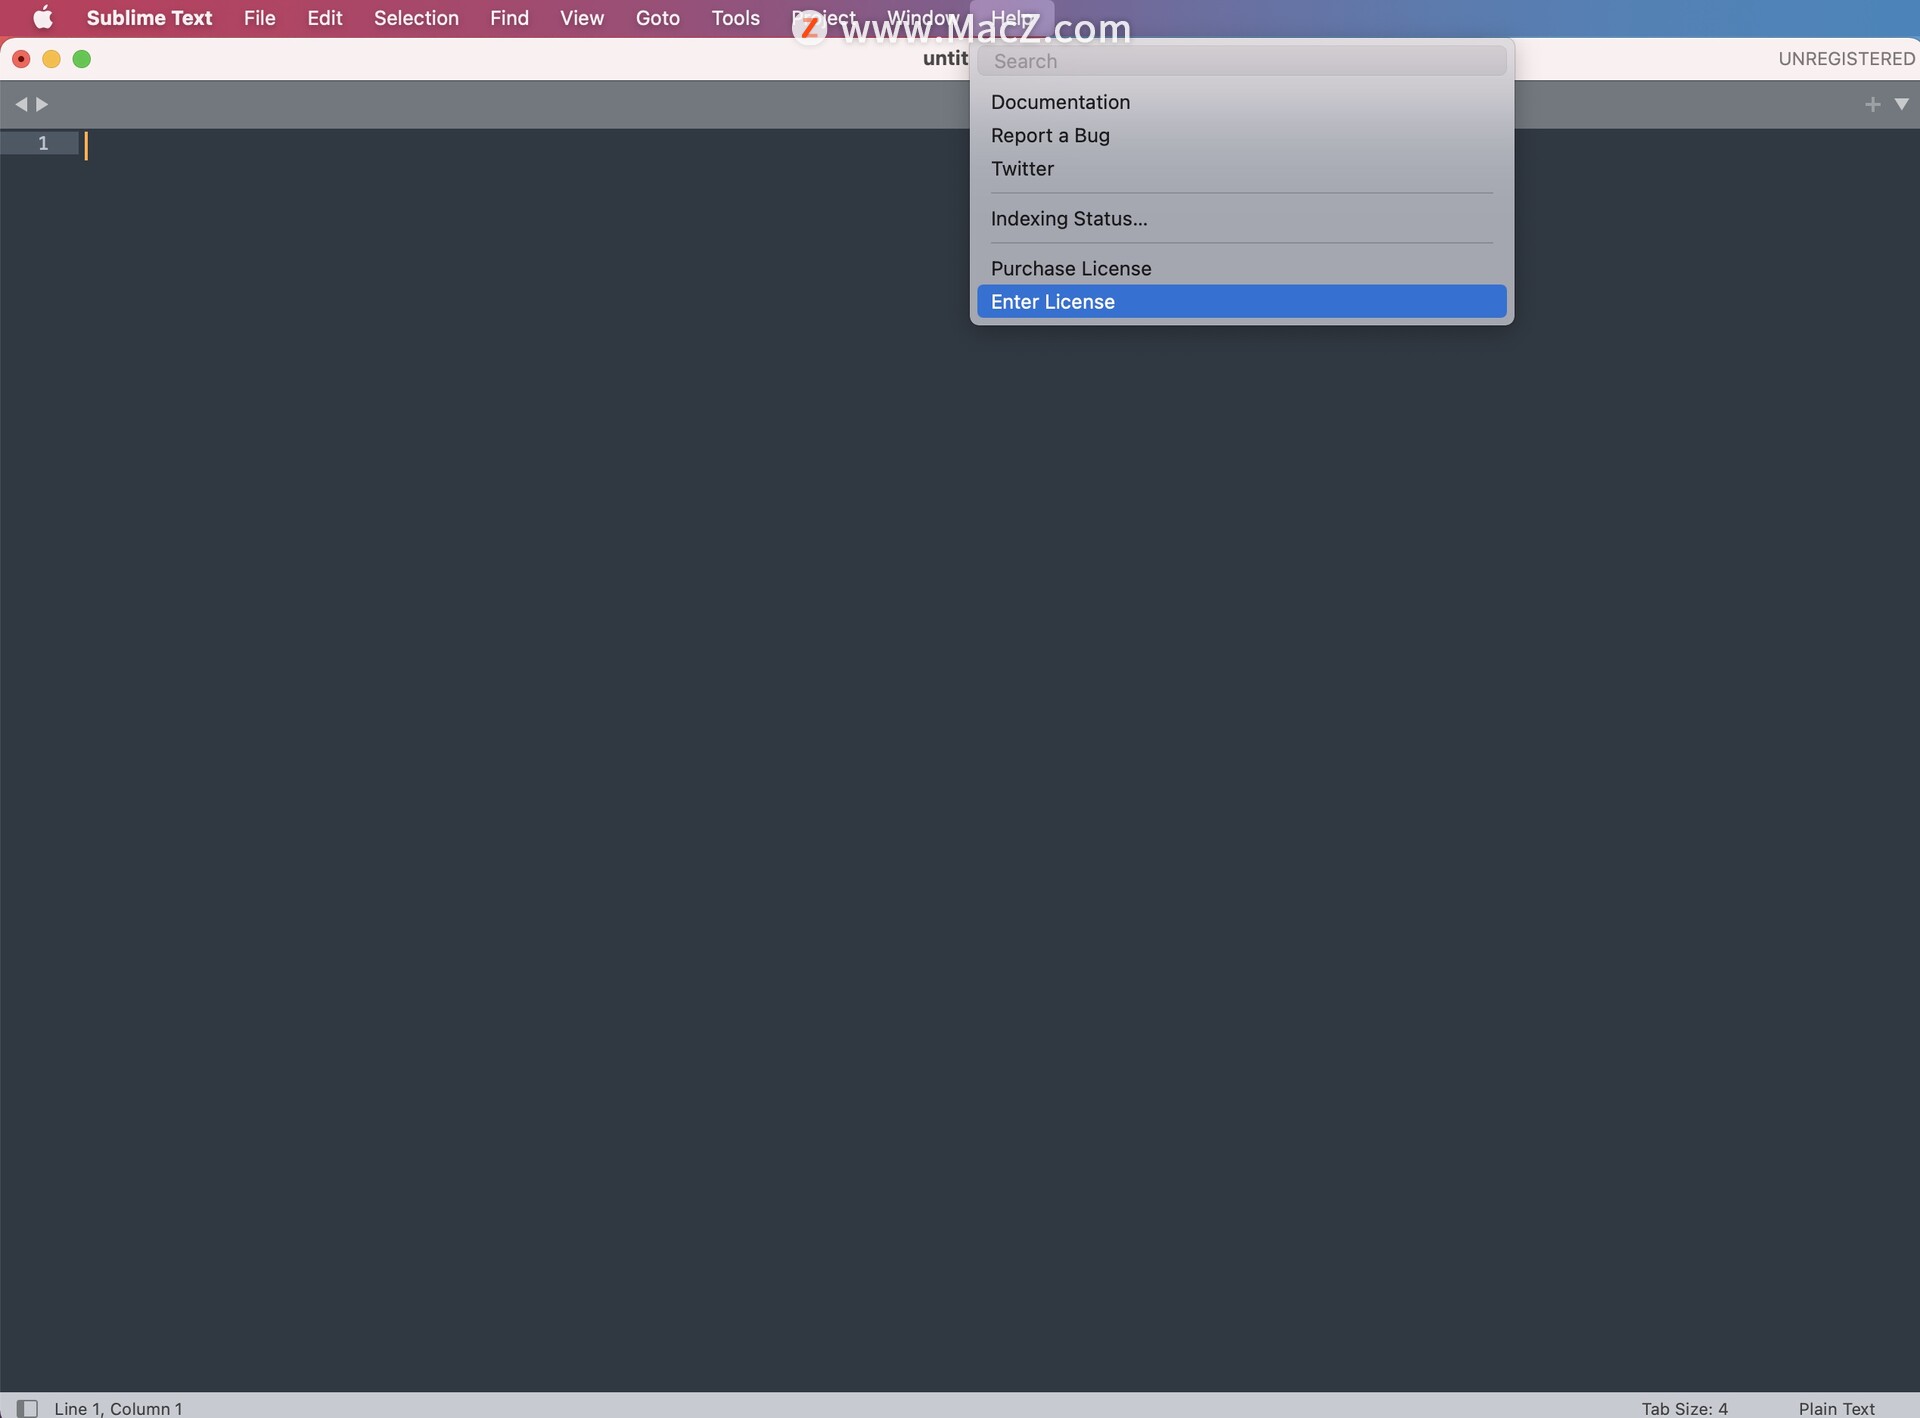
Task: Click the UNREGISTERED label in title bar
Action: click(1846, 59)
